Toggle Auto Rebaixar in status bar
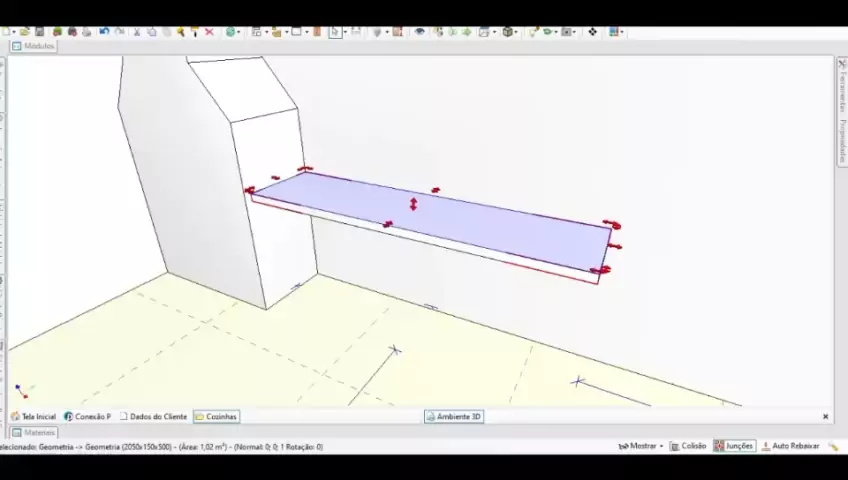 click(x=790, y=446)
